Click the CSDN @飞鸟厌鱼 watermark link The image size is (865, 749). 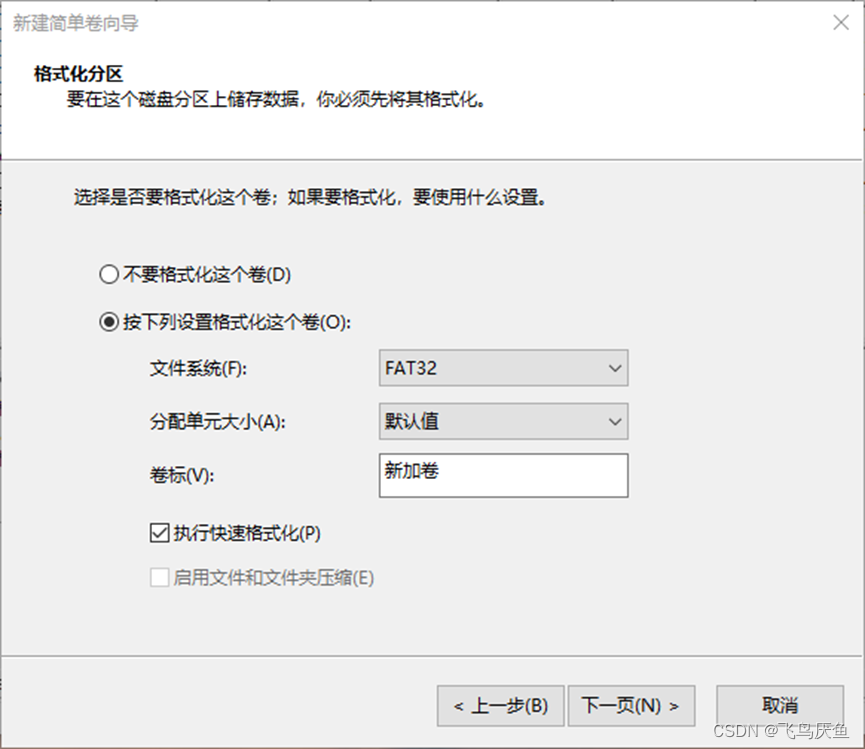[782, 733]
